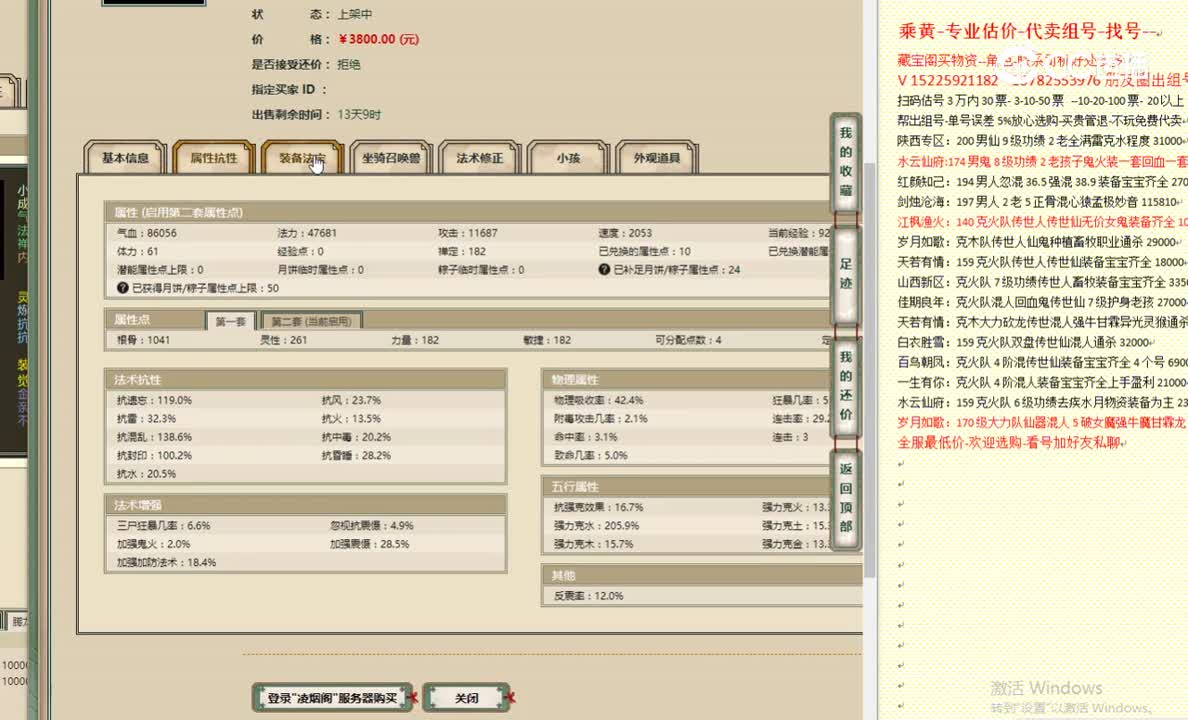Open 我的还价 side button
The height and width of the screenshot is (720, 1188).
(x=846, y=386)
